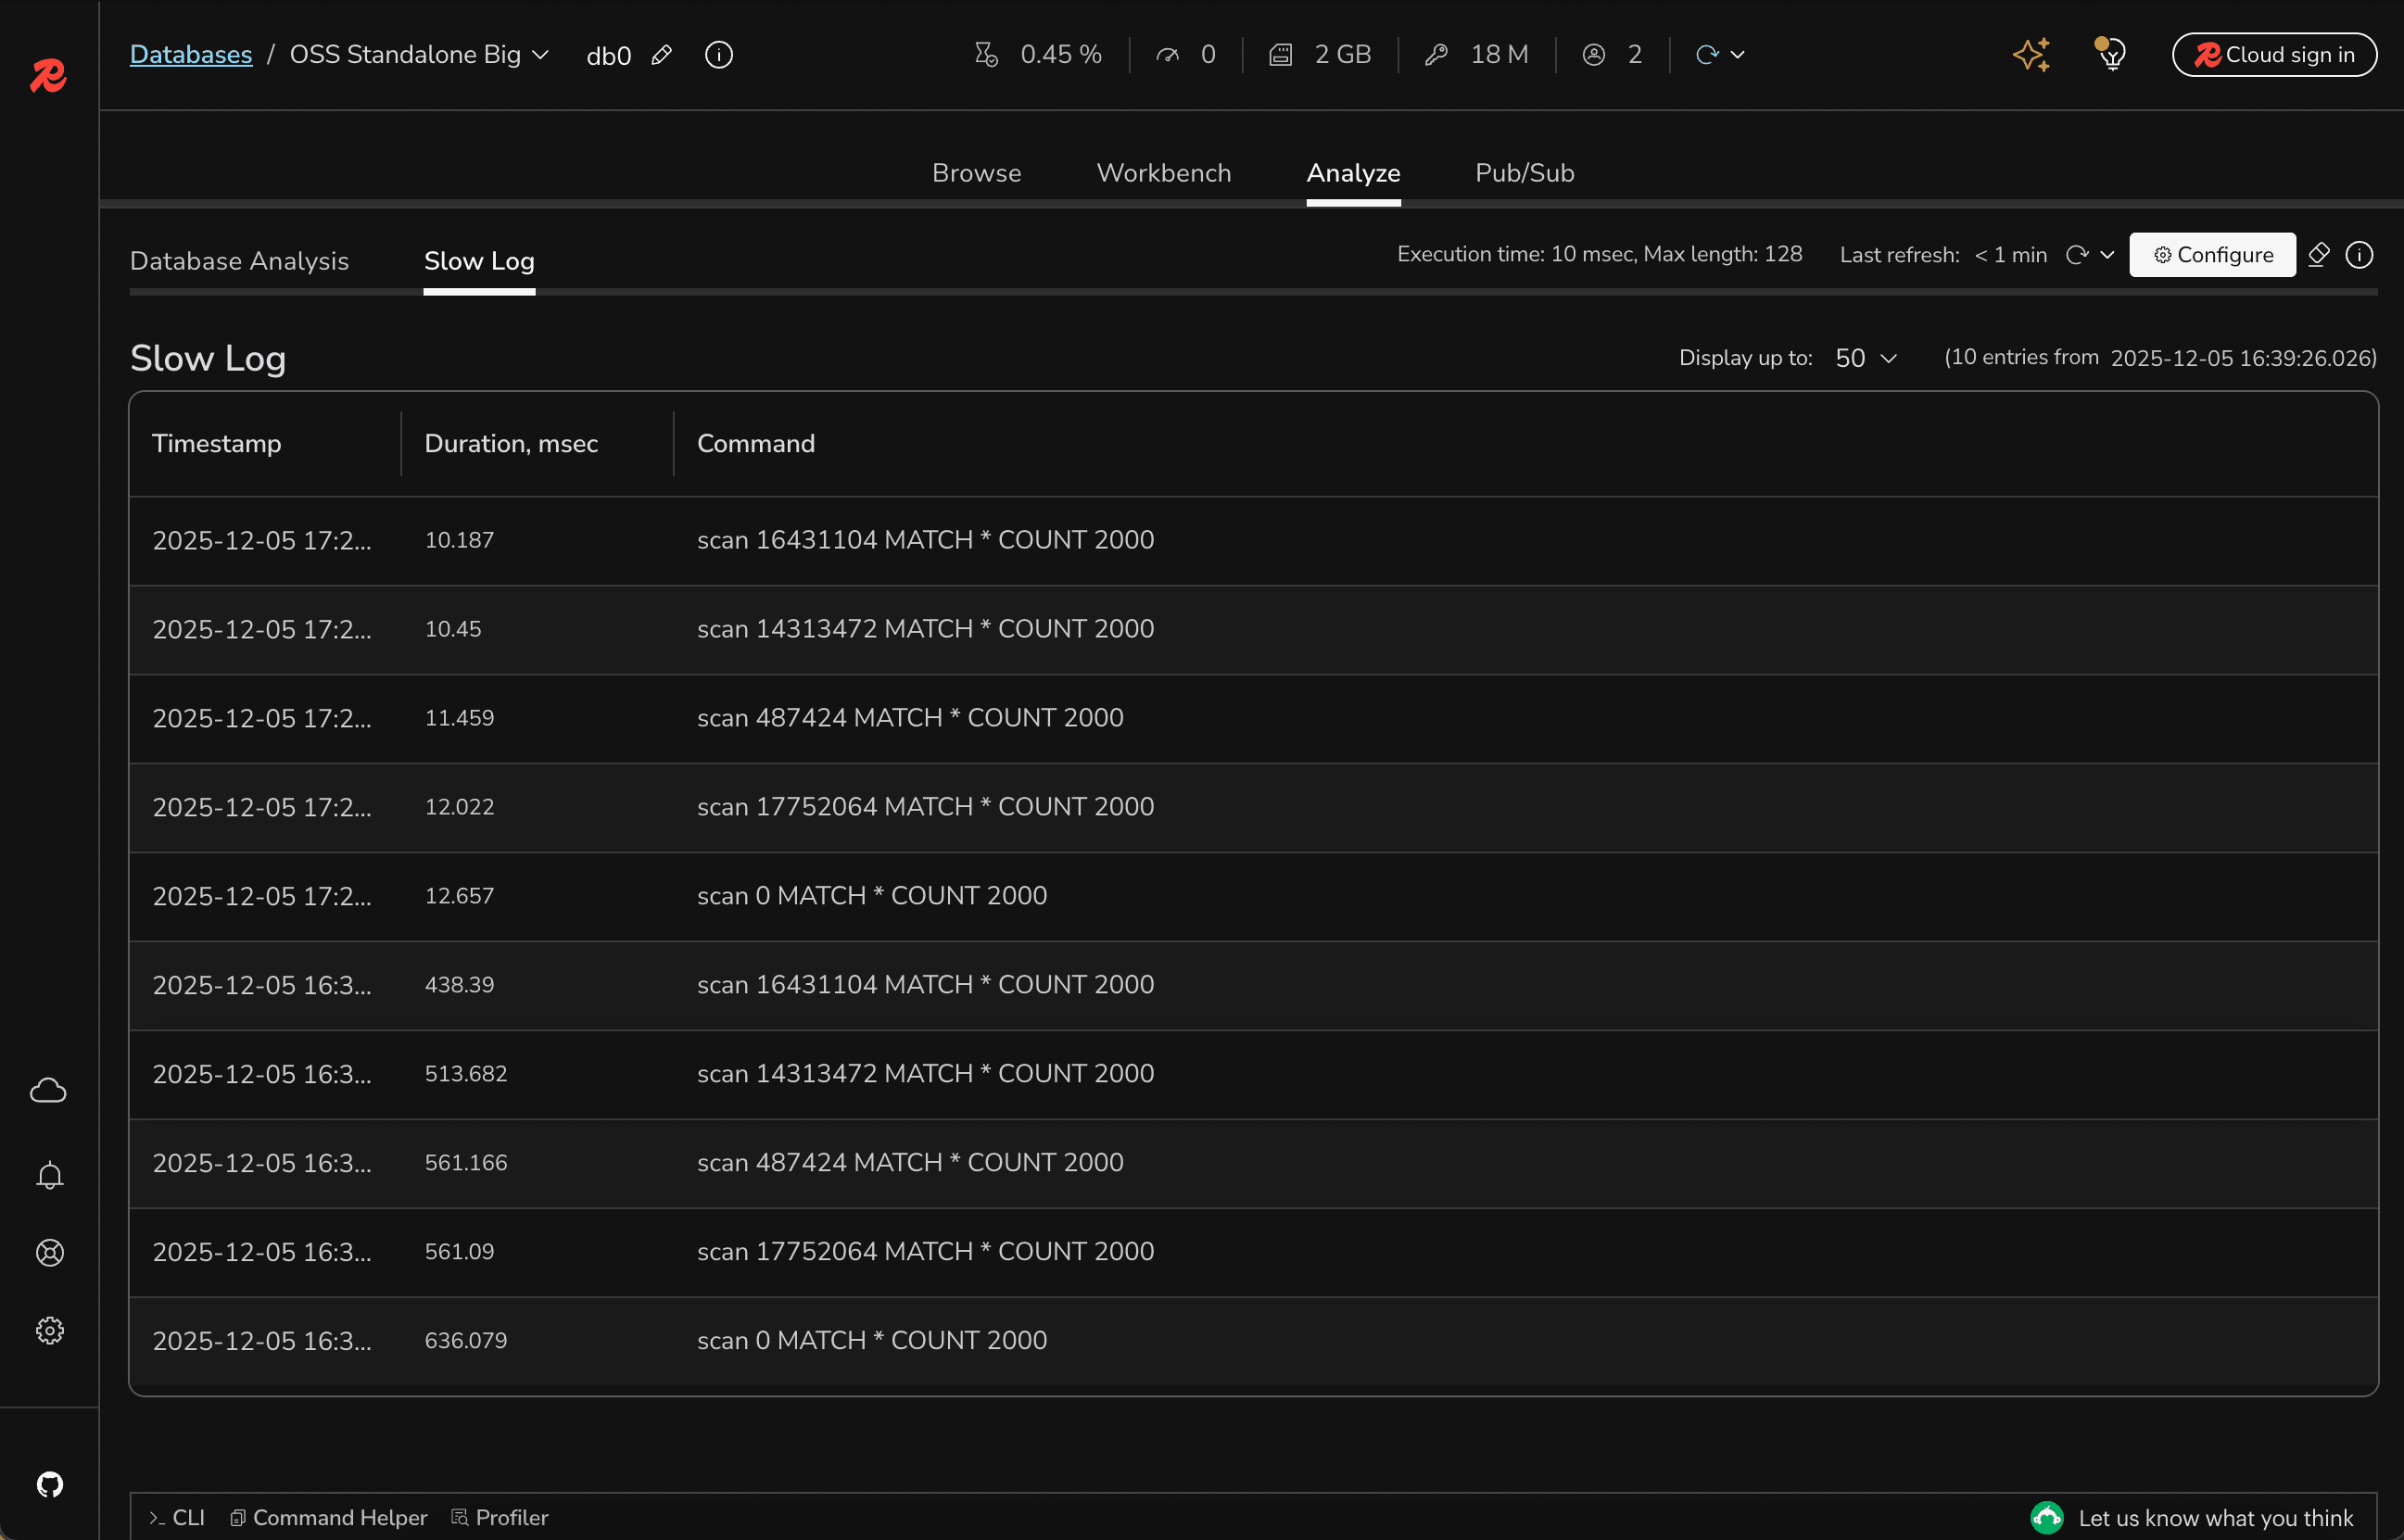2404x1540 pixels.
Task: Sort by the Timestamp column header
Action: point(217,444)
